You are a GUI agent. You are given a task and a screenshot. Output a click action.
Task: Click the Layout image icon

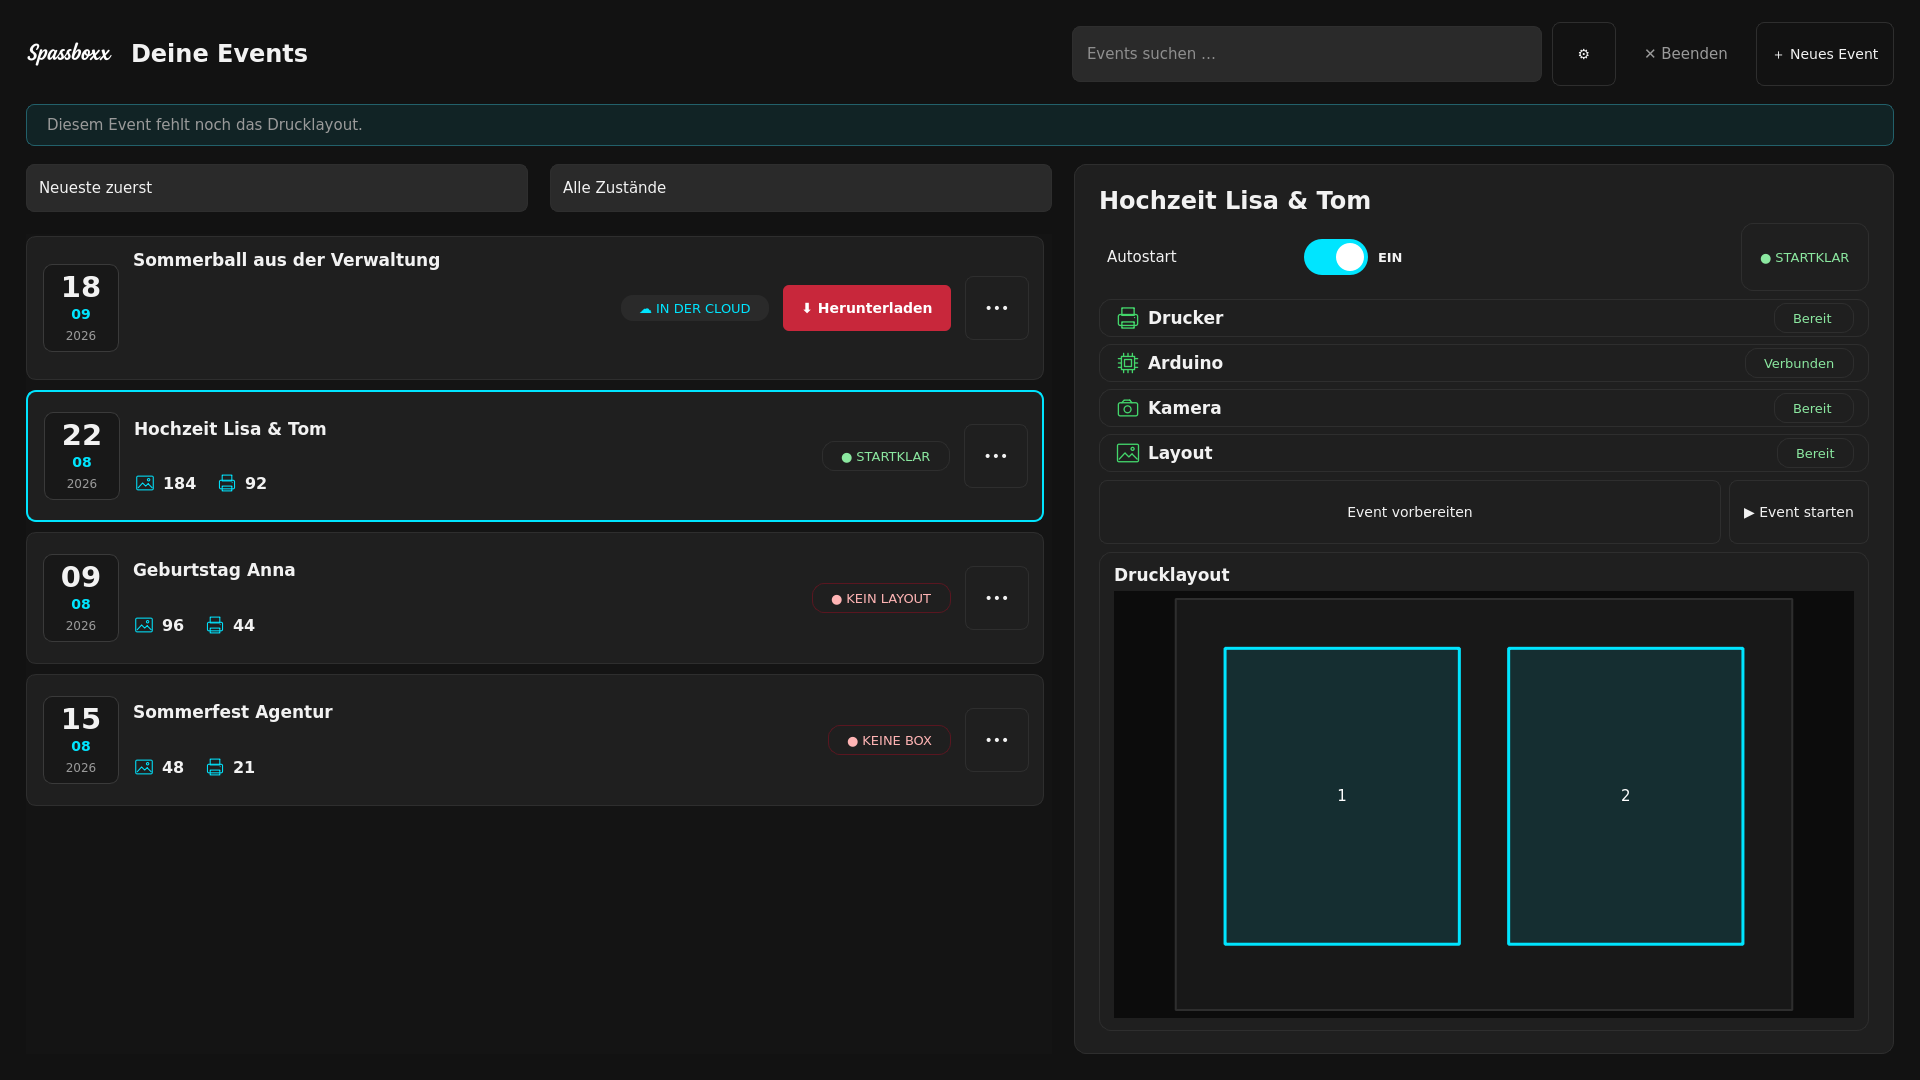(x=1128, y=453)
